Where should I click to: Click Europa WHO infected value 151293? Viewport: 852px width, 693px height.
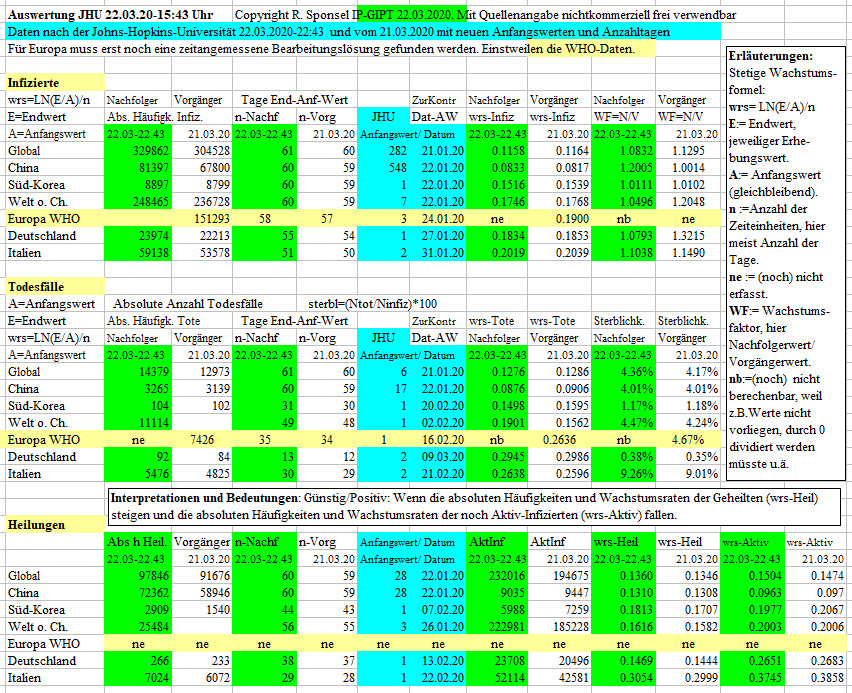tap(202, 218)
